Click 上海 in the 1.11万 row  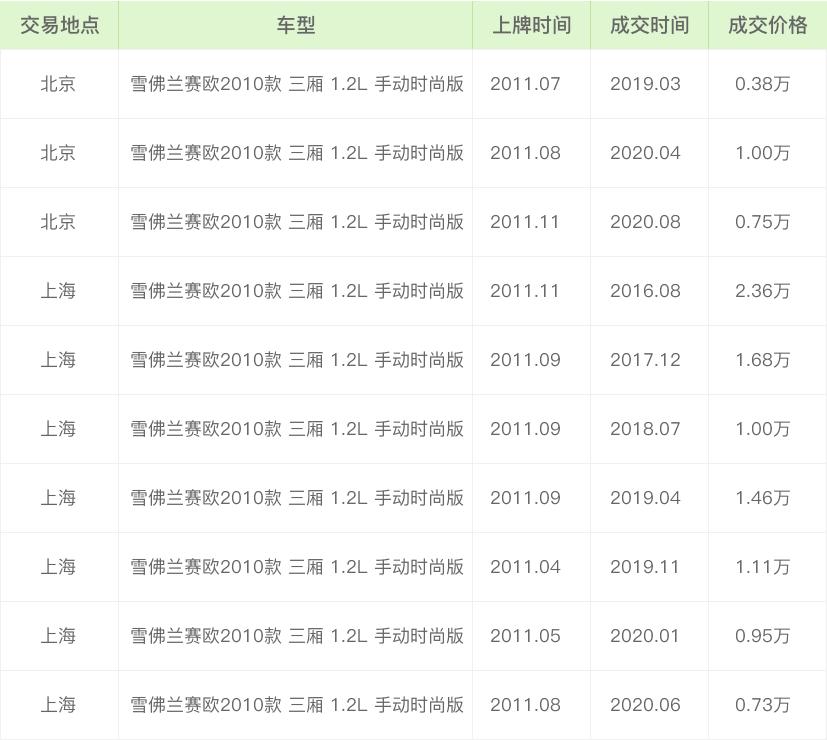(x=58, y=567)
